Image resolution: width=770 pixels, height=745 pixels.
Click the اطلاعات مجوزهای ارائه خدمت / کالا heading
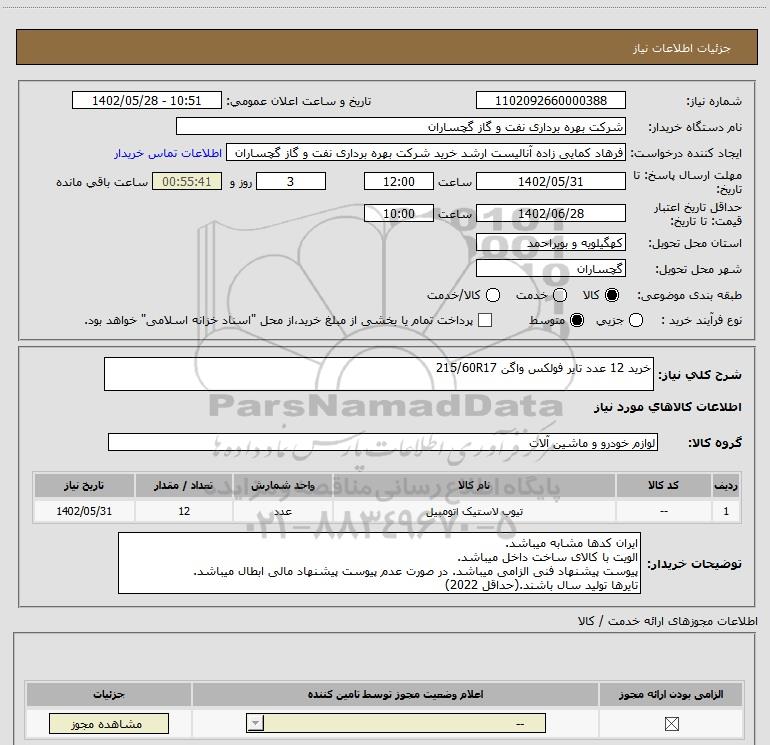[x=667, y=621]
